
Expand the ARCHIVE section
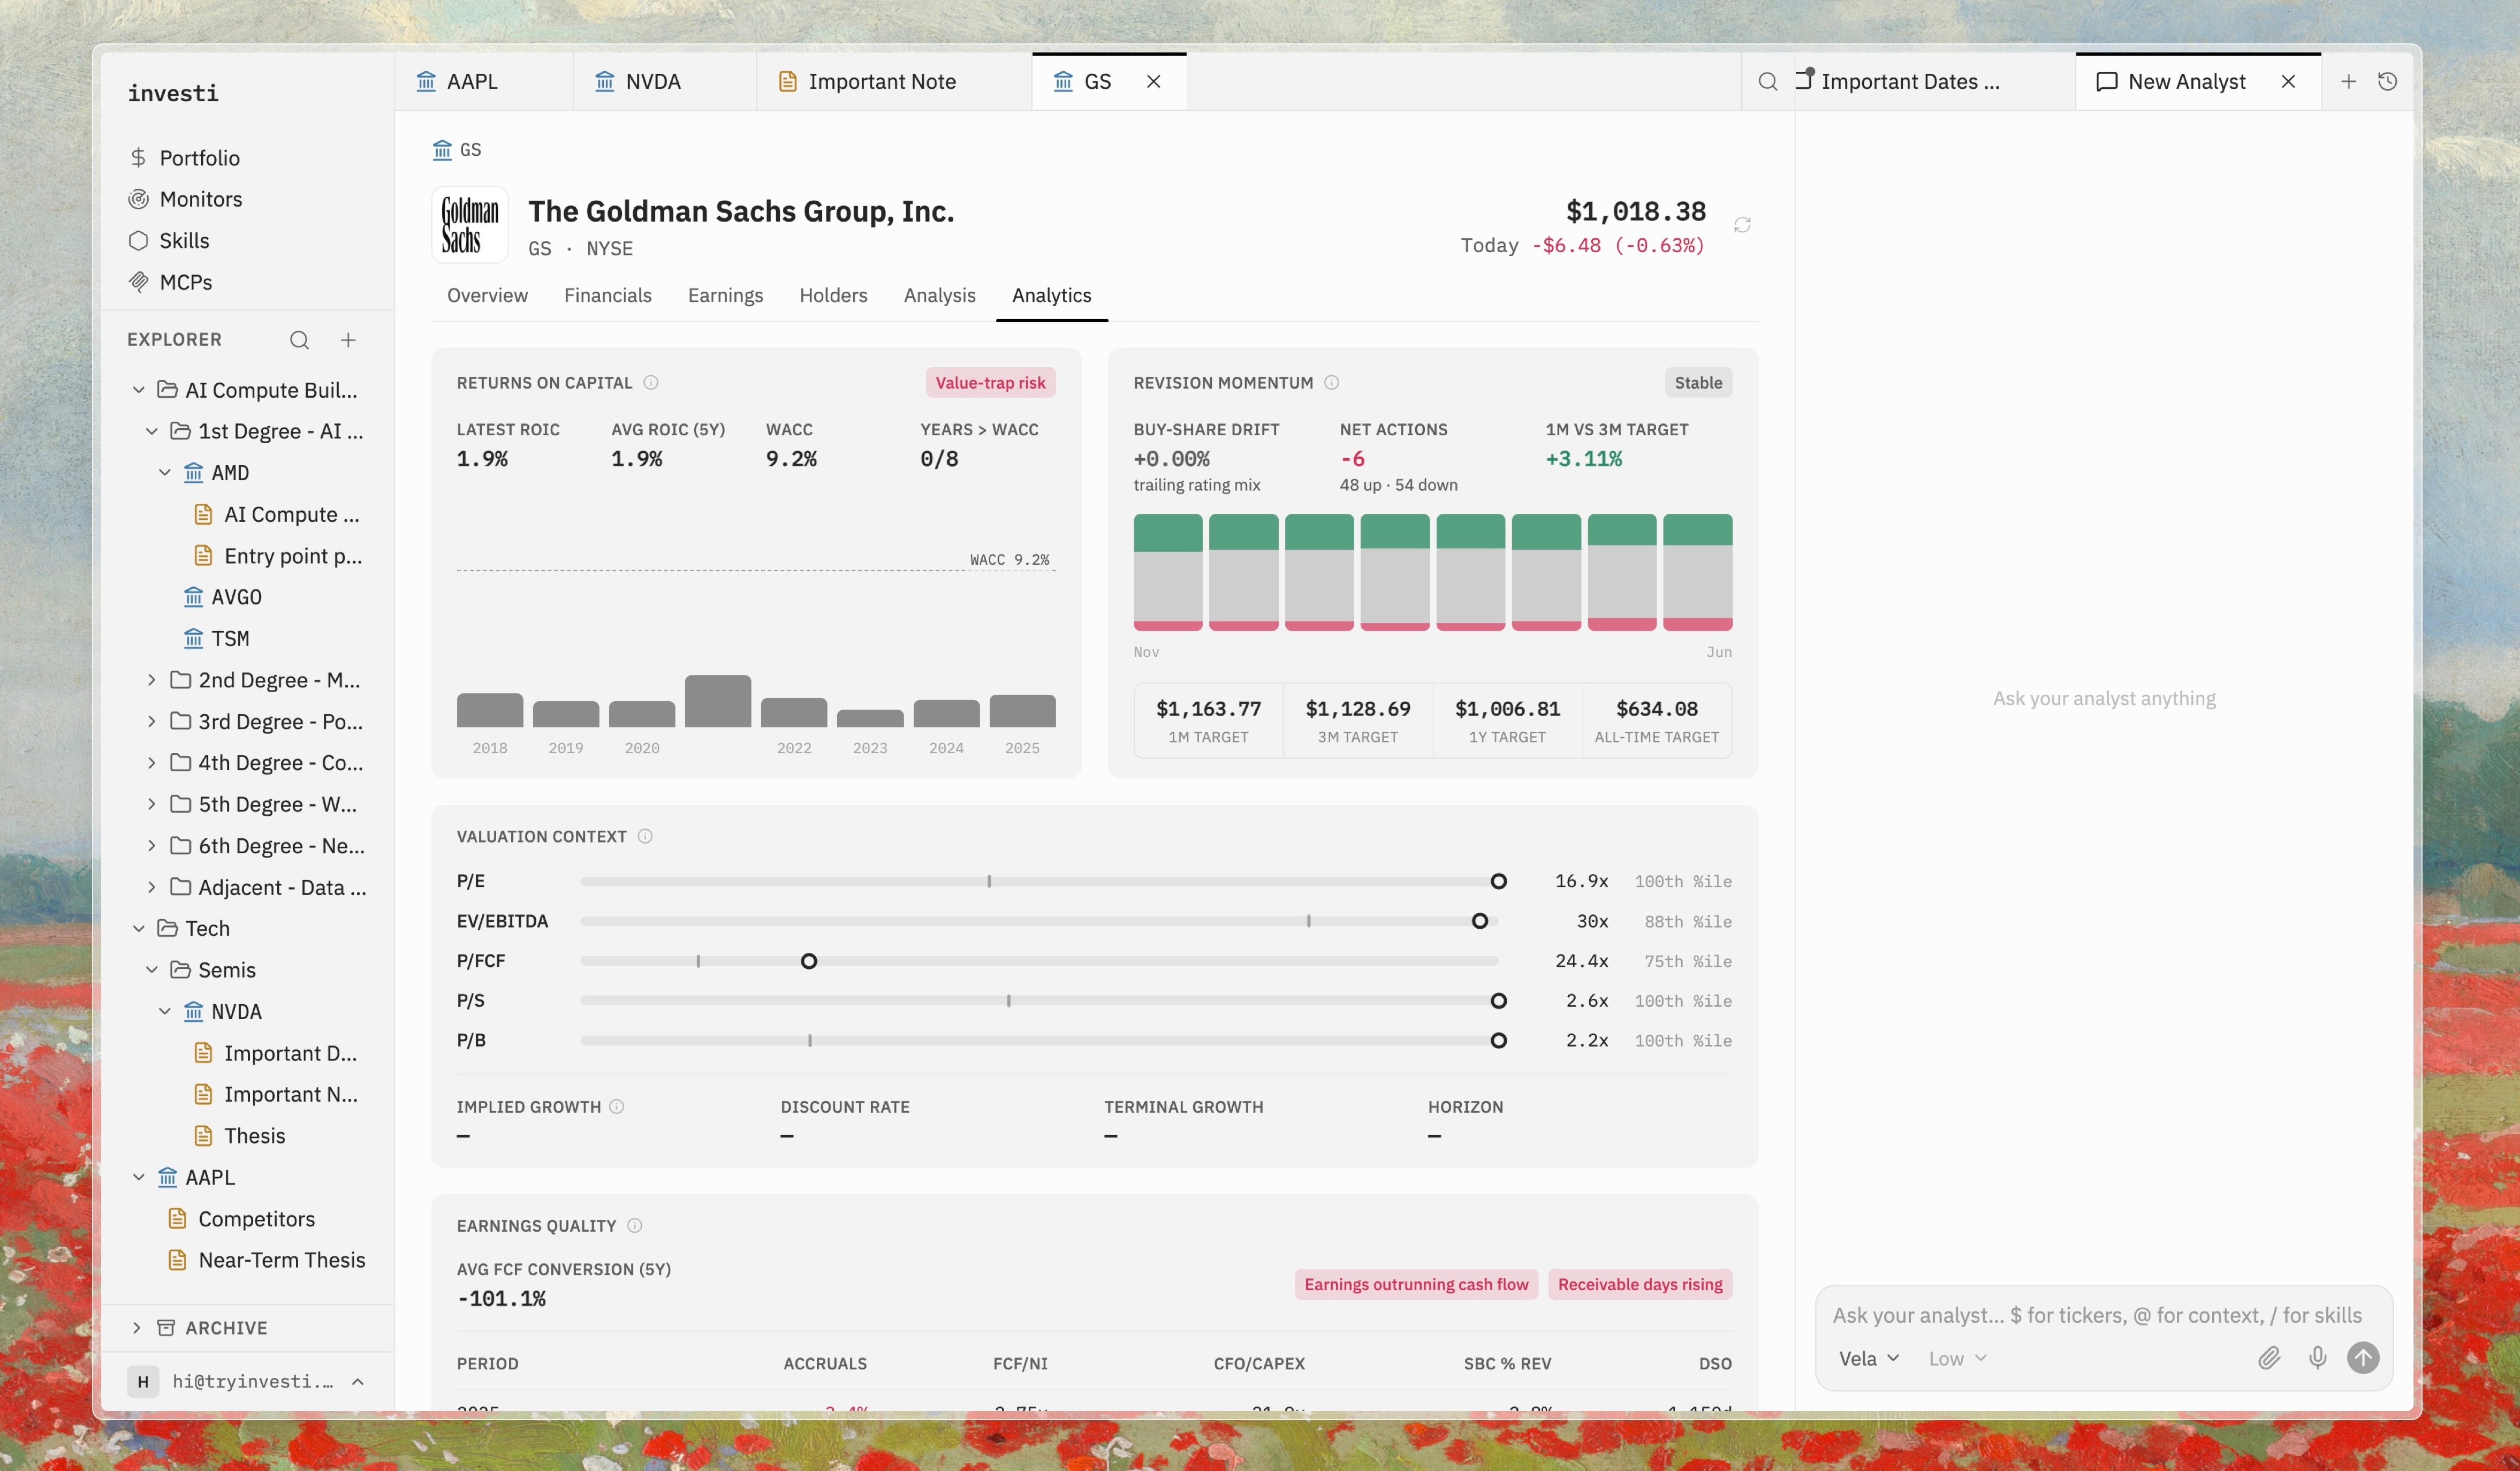(137, 1328)
